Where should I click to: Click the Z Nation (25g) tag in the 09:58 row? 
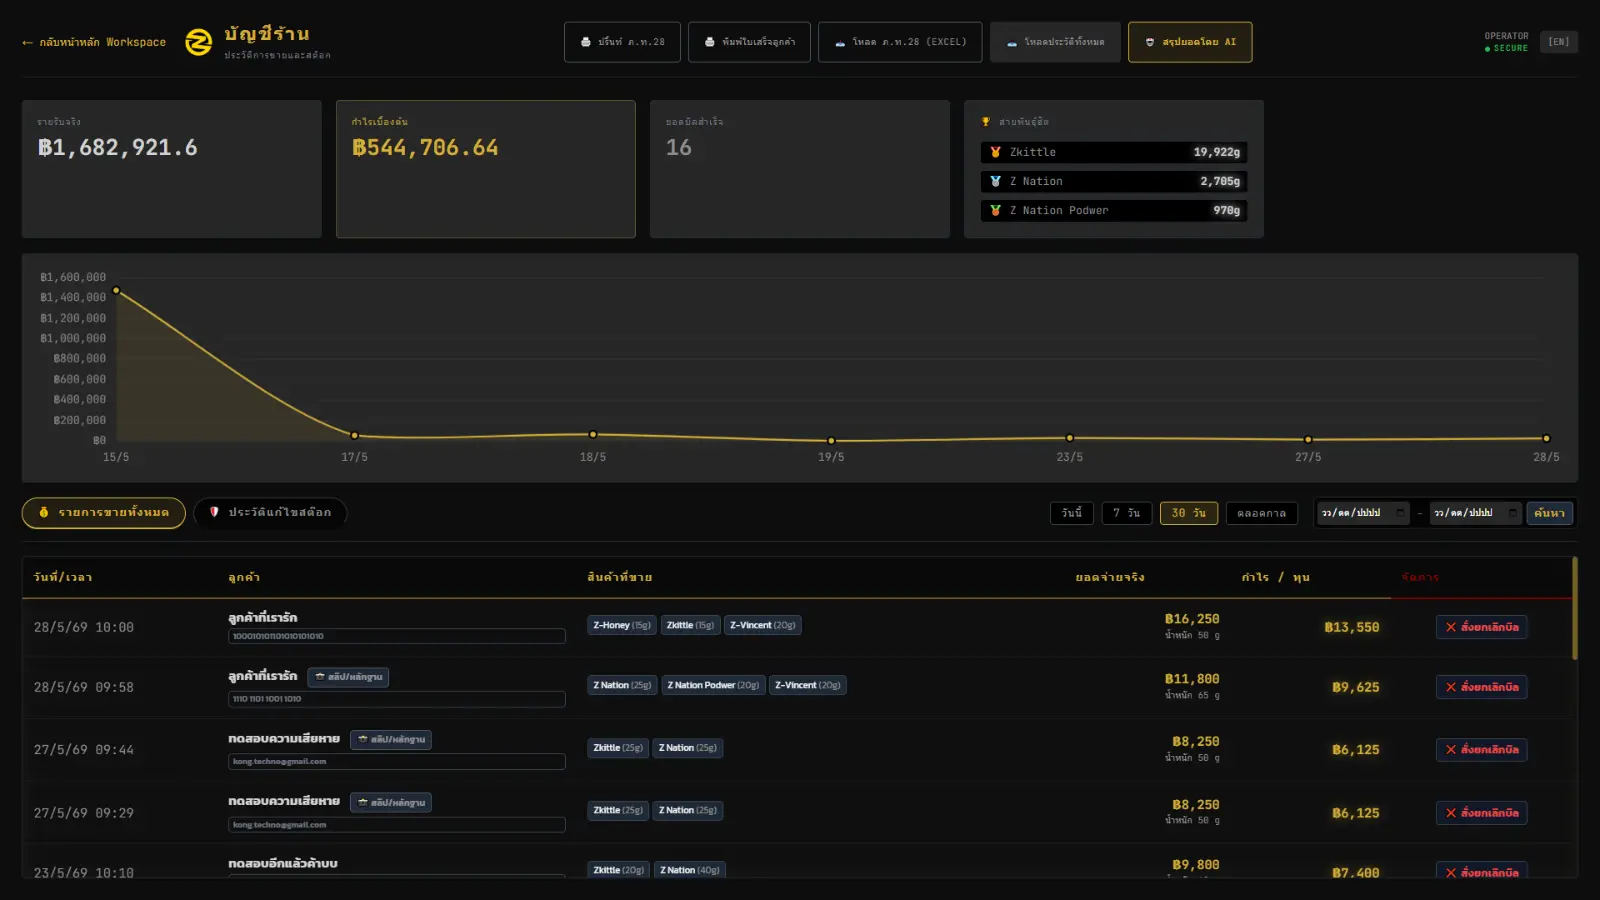pos(622,685)
